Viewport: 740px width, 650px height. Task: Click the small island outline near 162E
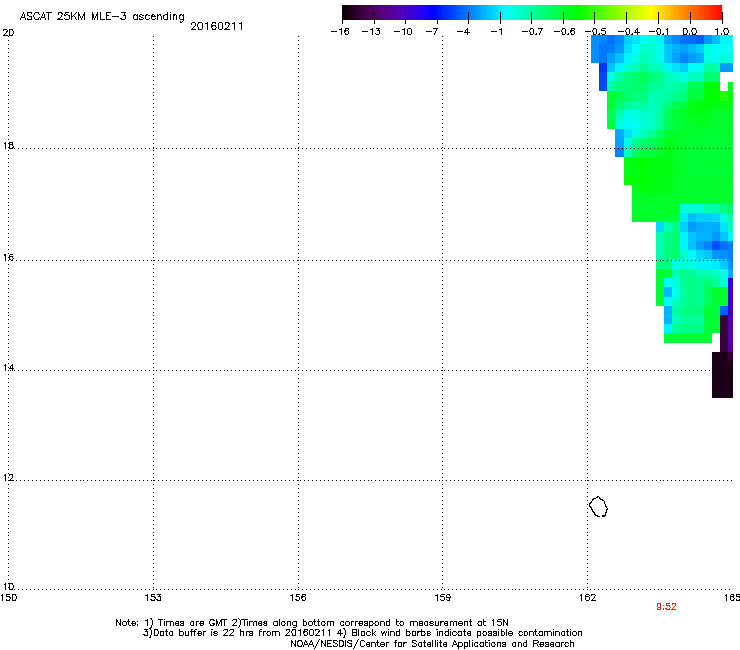click(x=598, y=506)
